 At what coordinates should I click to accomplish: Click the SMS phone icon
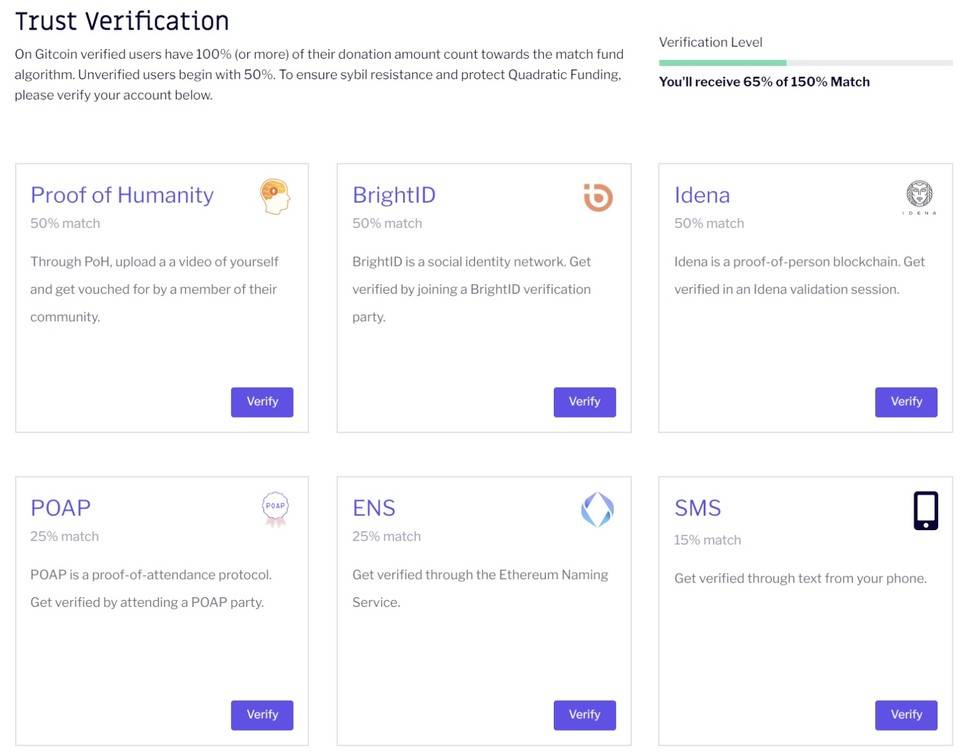[x=926, y=511]
